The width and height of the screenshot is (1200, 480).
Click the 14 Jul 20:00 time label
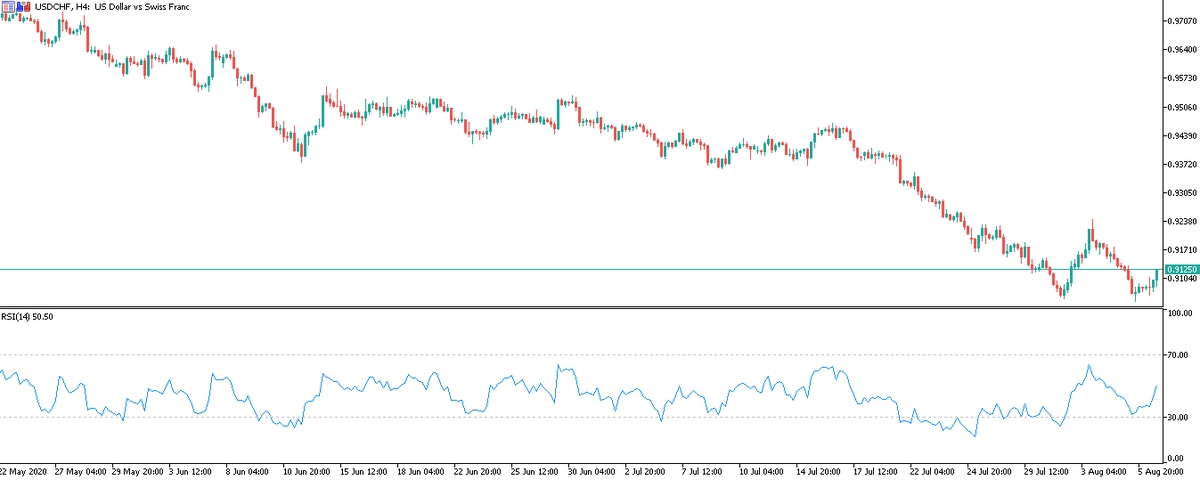[820, 469]
